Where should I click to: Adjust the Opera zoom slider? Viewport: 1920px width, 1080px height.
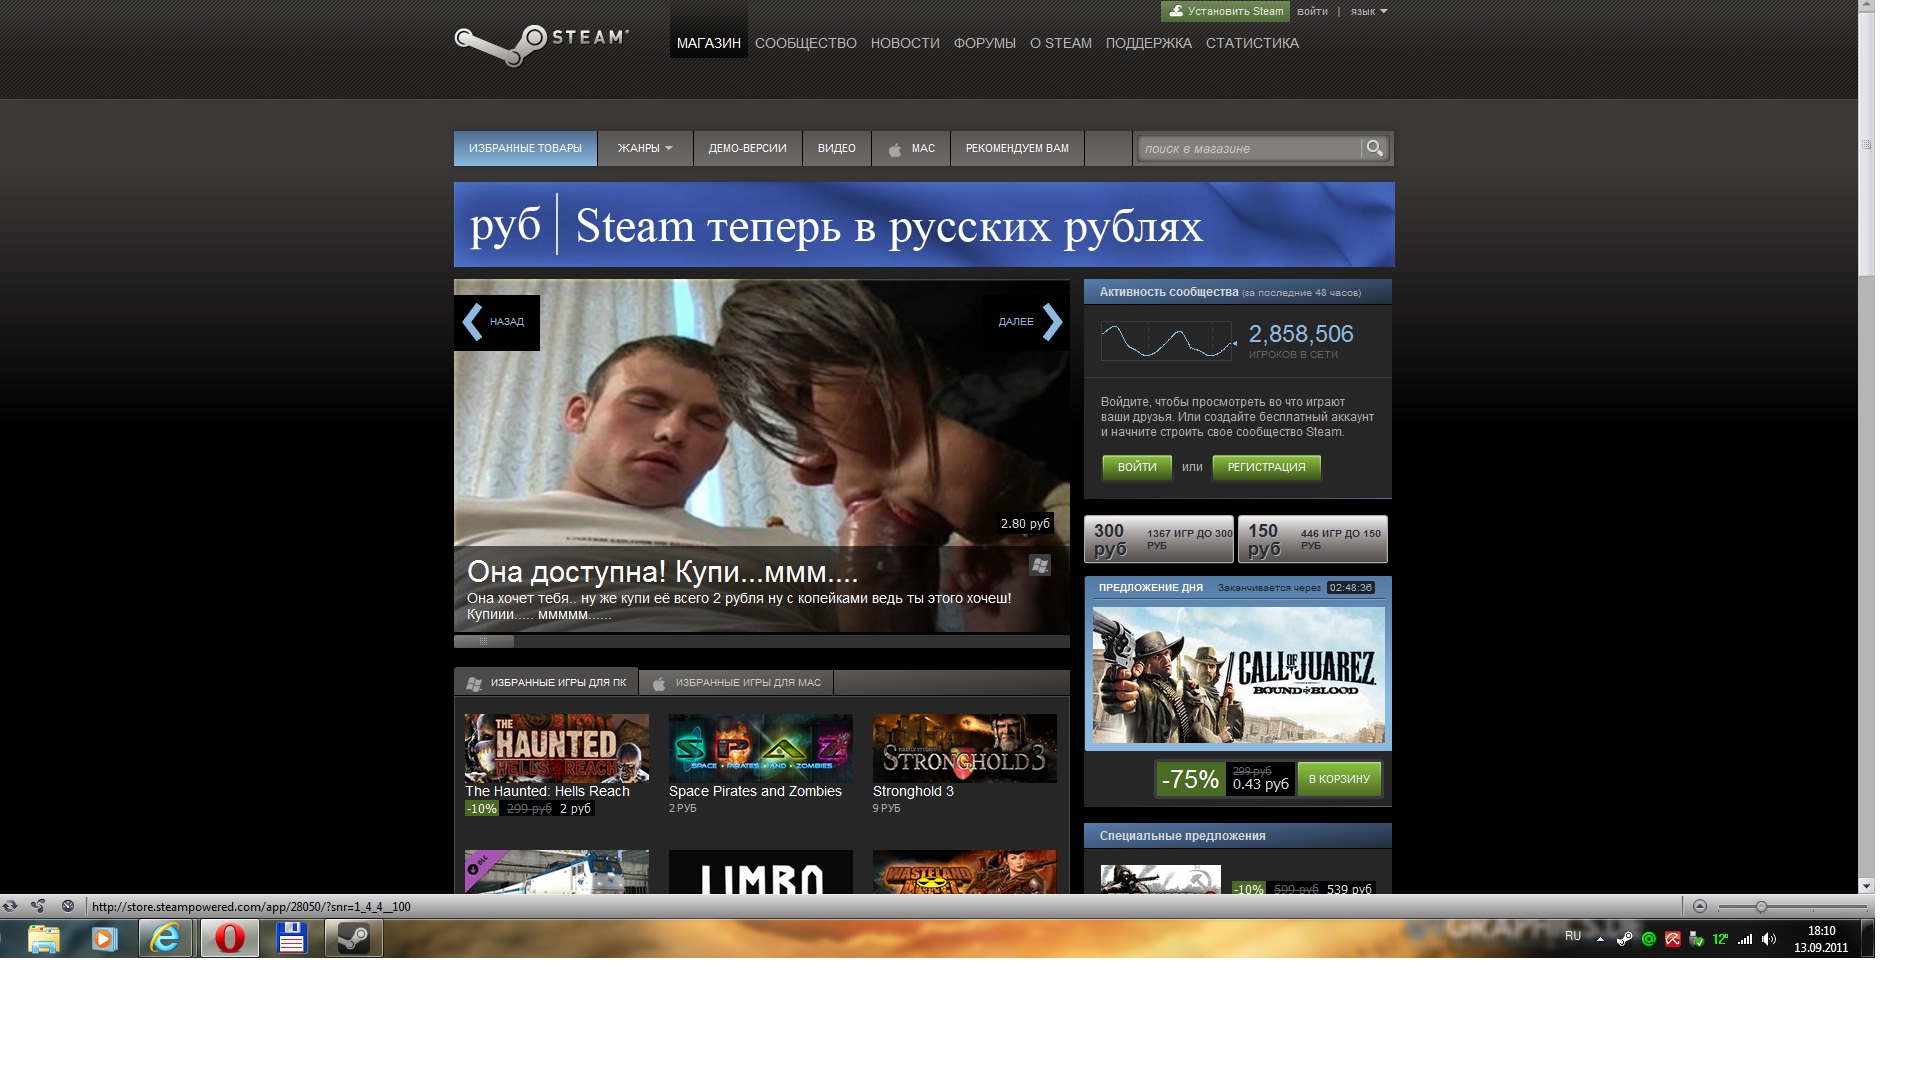(x=1761, y=907)
